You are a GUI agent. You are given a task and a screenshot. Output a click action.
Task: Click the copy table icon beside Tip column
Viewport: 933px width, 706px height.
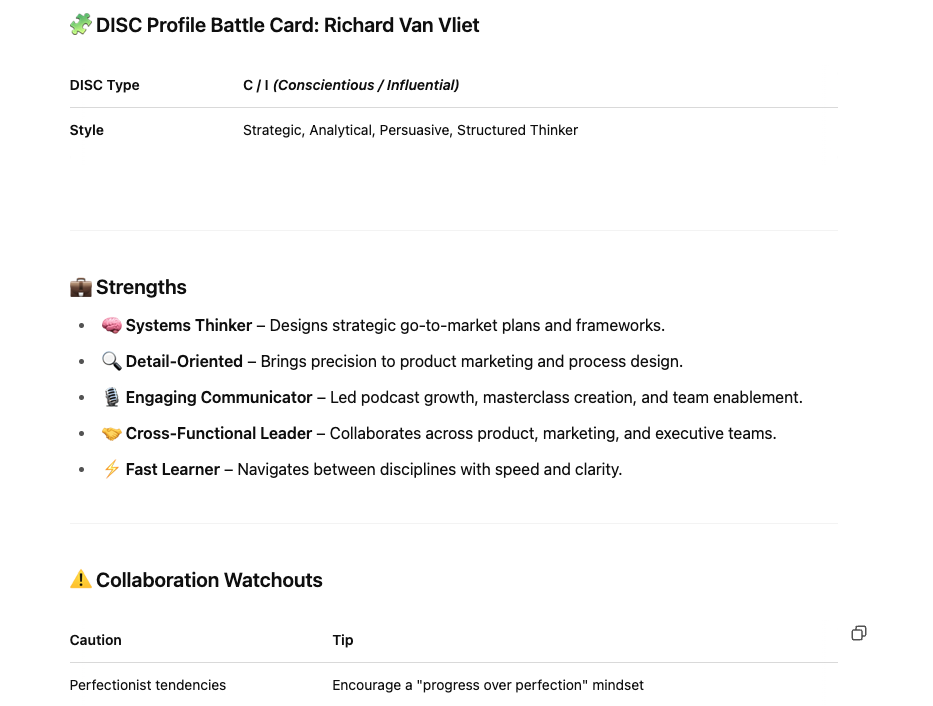pyautogui.click(x=859, y=633)
